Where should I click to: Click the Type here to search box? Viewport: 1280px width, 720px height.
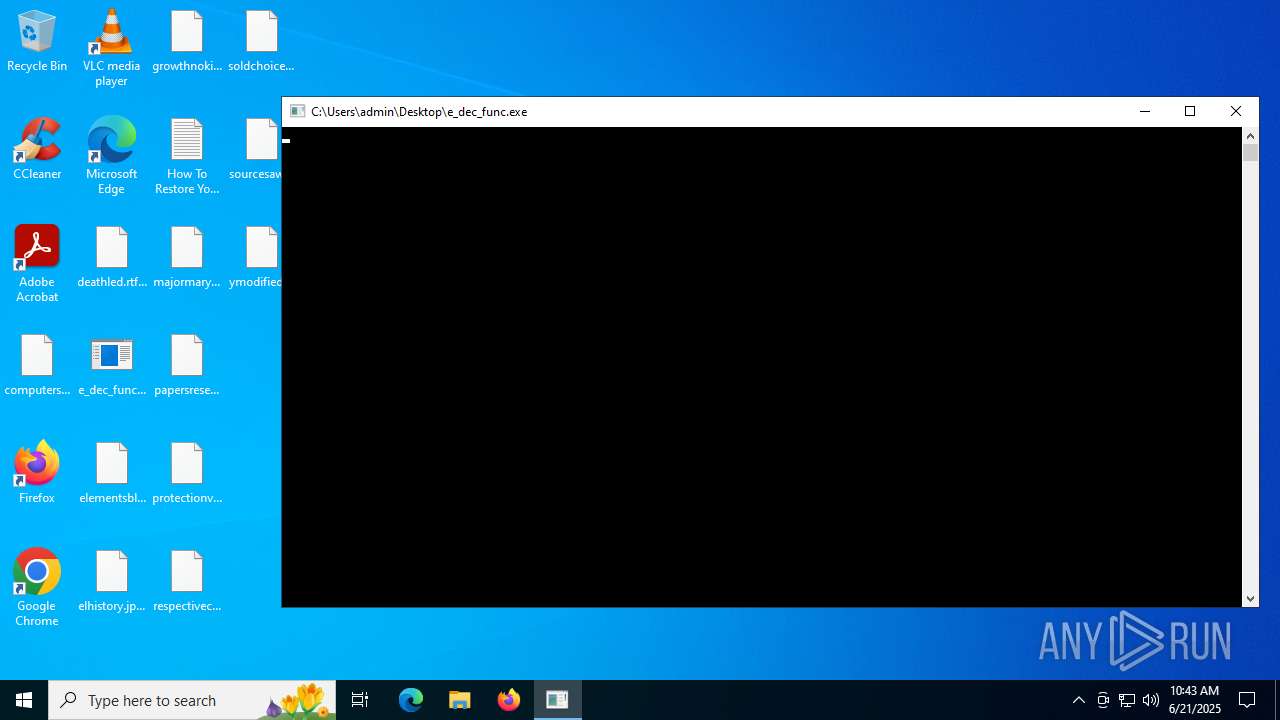tap(192, 700)
